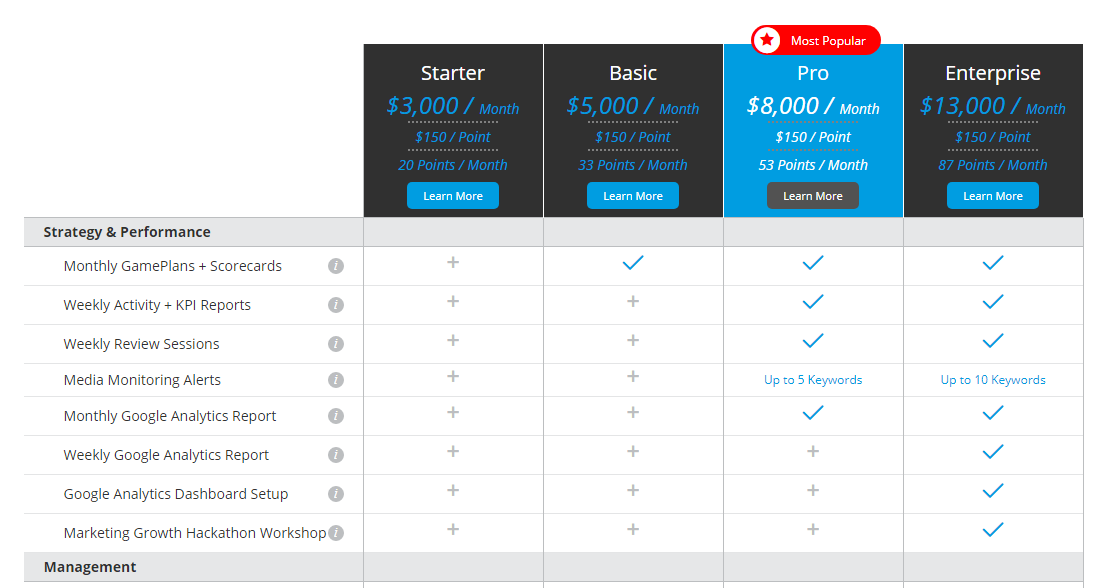The height and width of the screenshot is (588, 1109).
Task: Click info icon for Marketing Growth Hackathon Workshop
Action: pos(336,533)
